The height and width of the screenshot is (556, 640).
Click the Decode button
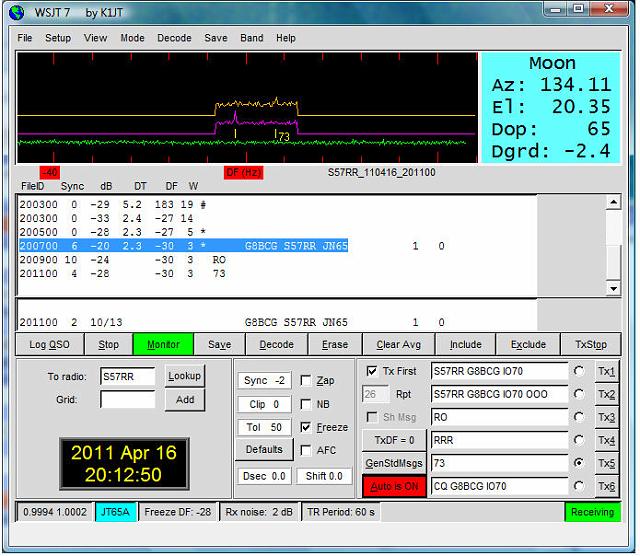(277, 345)
